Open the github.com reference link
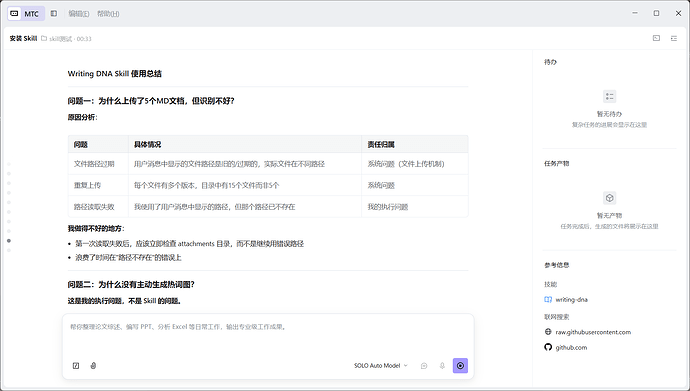This screenshot has width=690, height=391. (x=566, y=347)
